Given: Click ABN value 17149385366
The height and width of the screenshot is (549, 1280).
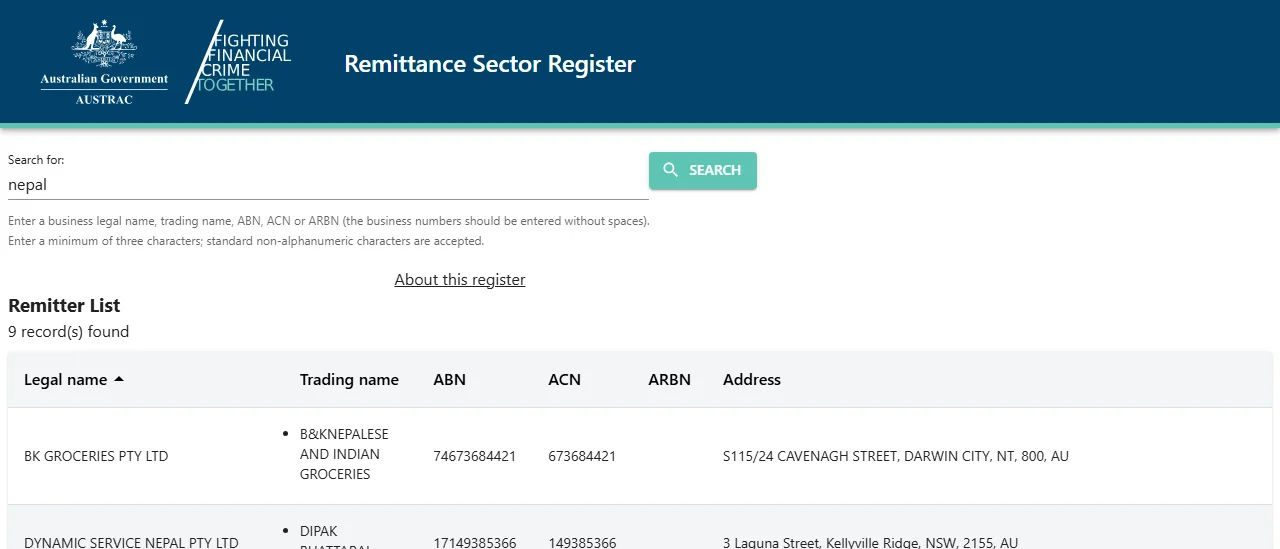Looking at the screenshot, I should [x=474, y=543].
